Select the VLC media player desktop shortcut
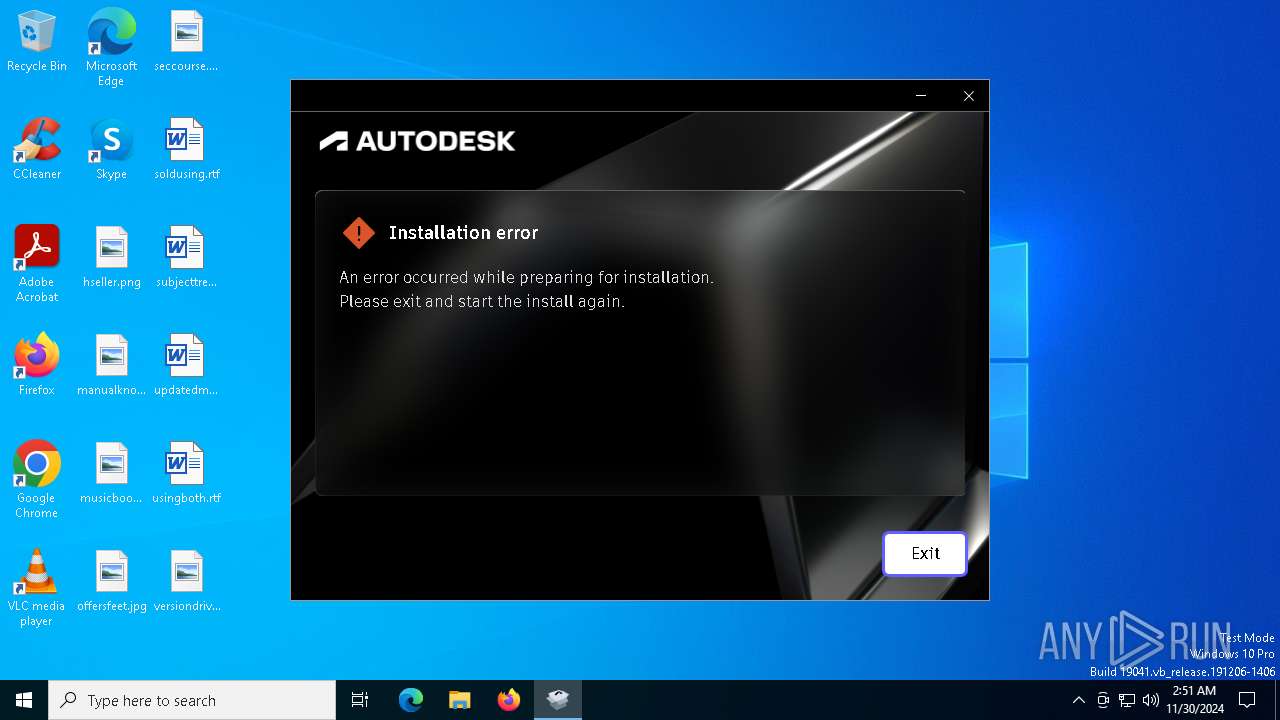 tap(37, 587)
